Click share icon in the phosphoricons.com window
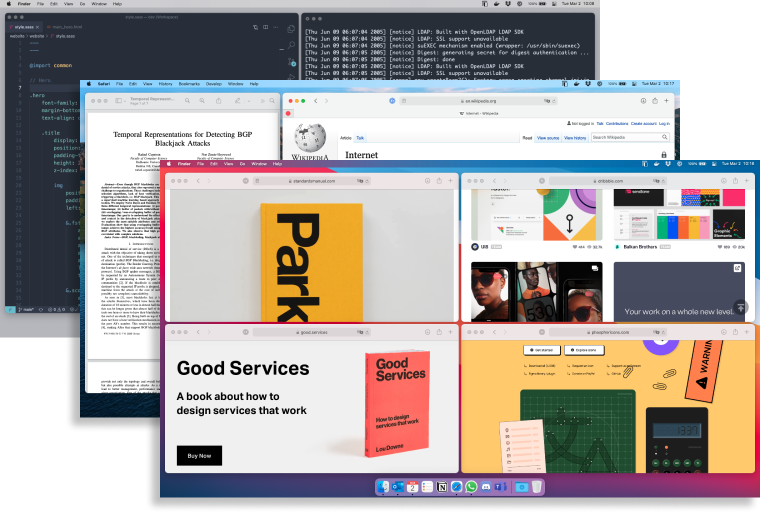 735,332
